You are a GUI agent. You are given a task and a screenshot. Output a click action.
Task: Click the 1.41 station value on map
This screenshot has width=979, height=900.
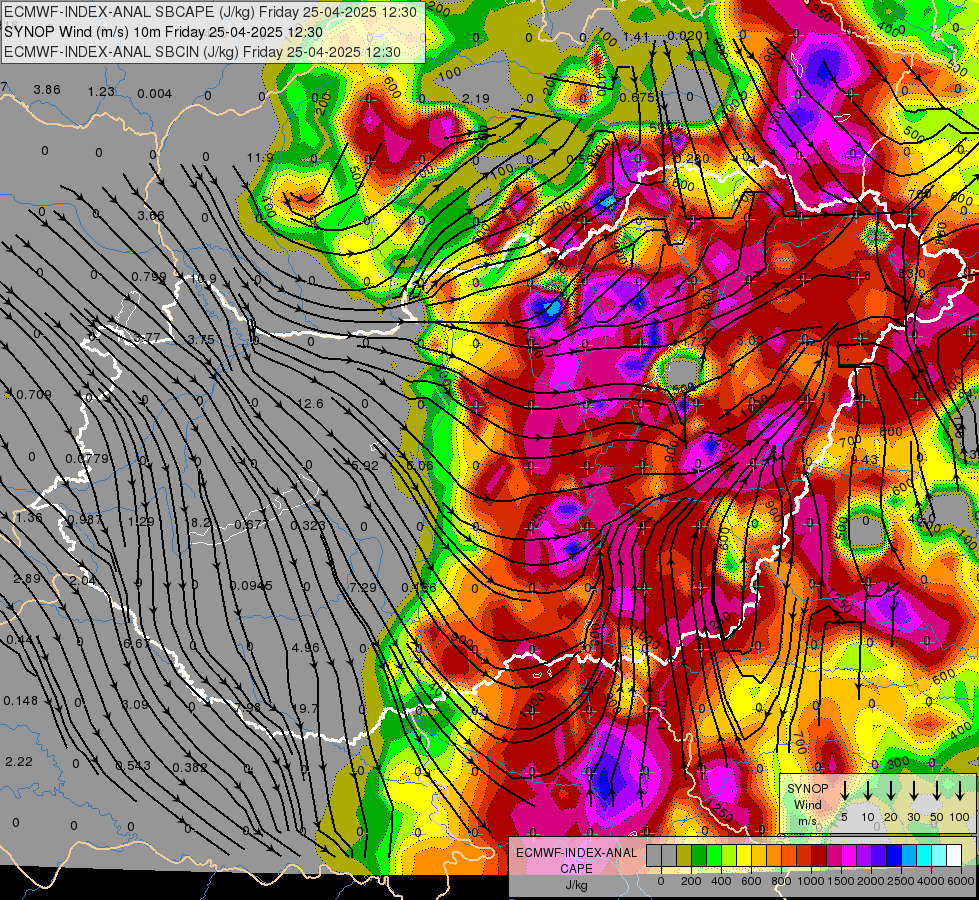click(x=636, y=37)
